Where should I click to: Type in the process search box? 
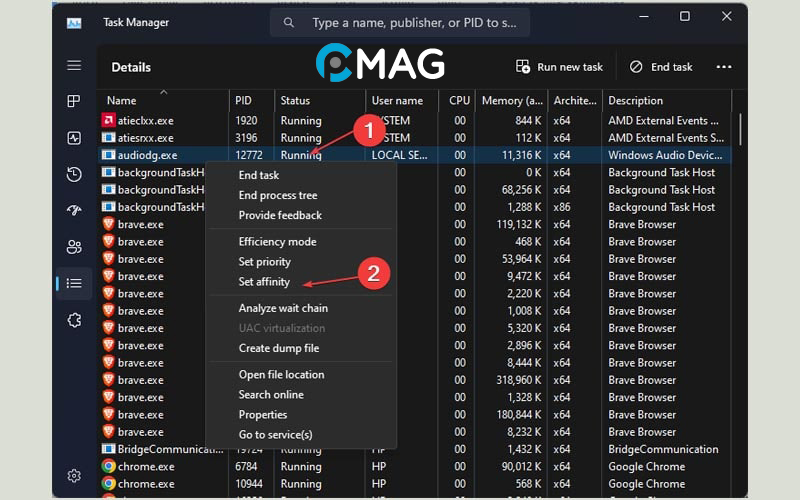tap(399, 22)
